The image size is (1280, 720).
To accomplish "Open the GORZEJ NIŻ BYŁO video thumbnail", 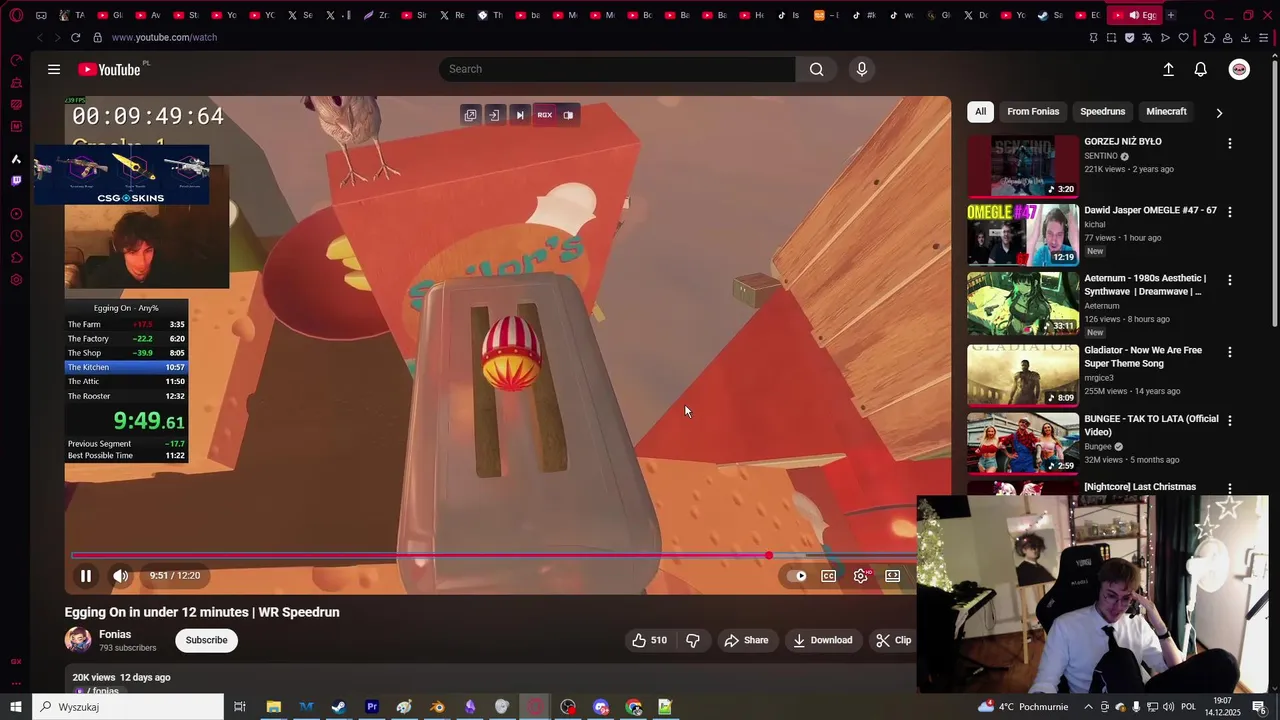I will [x=1023, y=166].
